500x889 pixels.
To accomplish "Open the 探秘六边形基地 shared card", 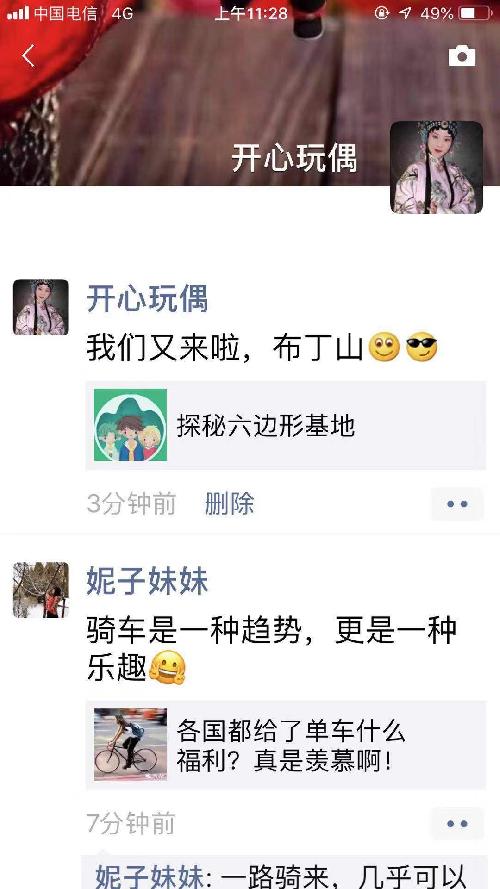I will pos(286,425).
